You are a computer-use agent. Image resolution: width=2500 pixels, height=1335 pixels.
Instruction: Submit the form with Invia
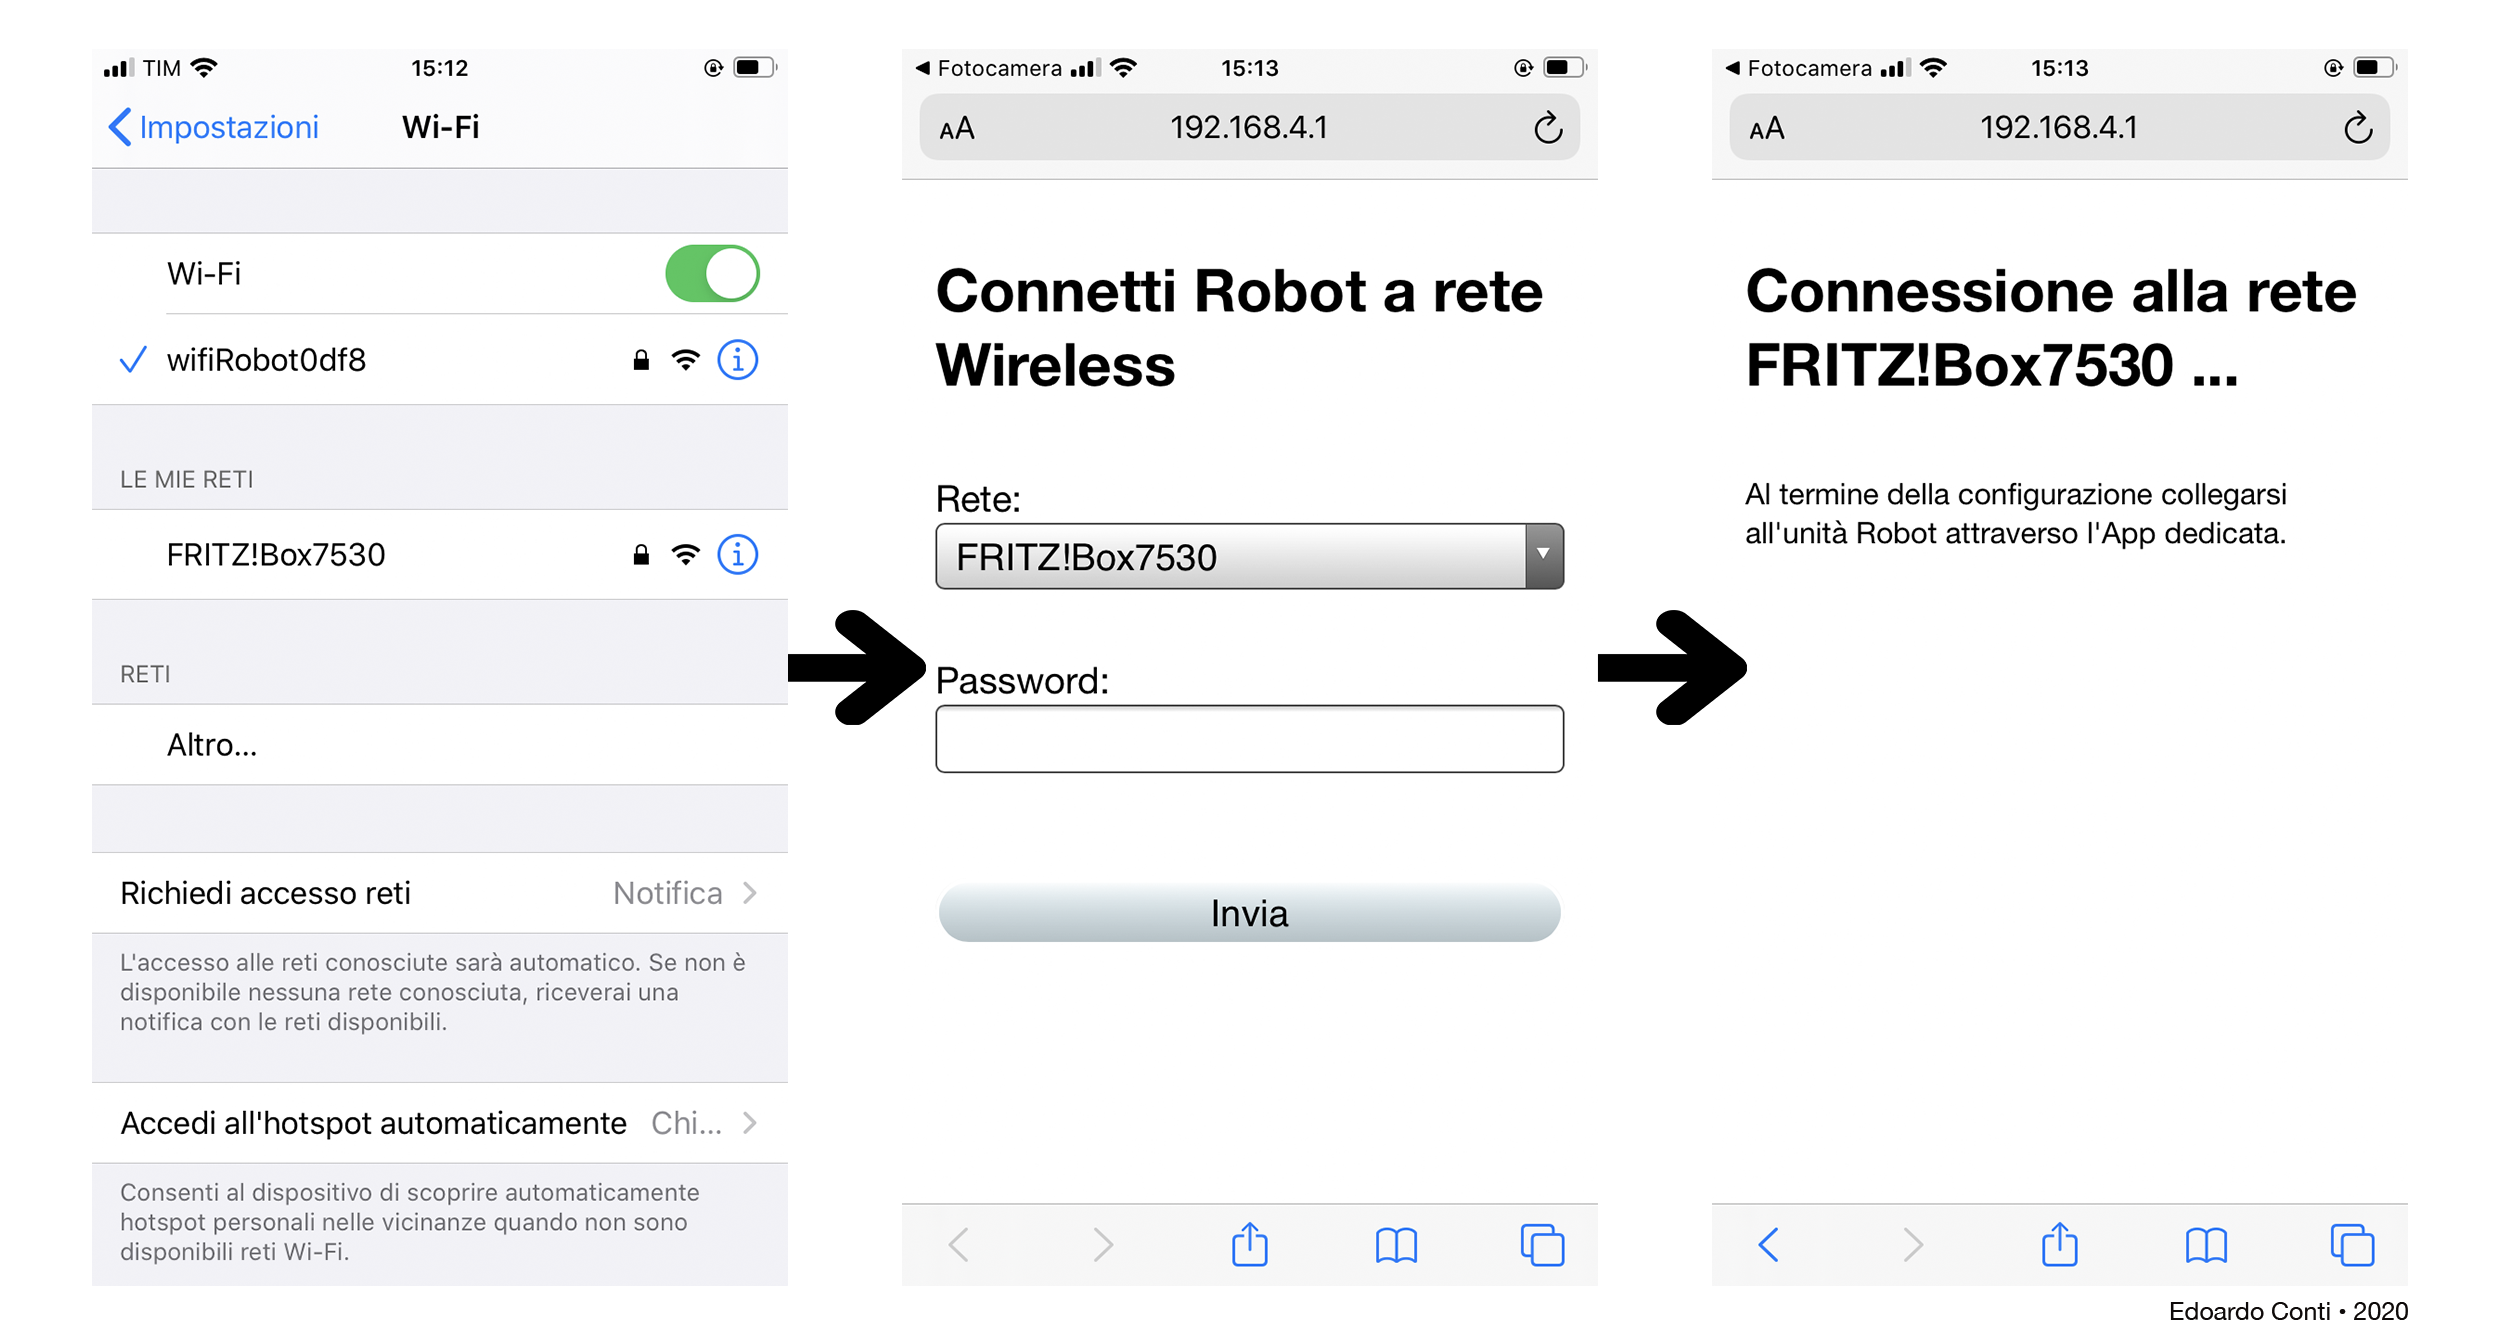tap(1249, 913)
